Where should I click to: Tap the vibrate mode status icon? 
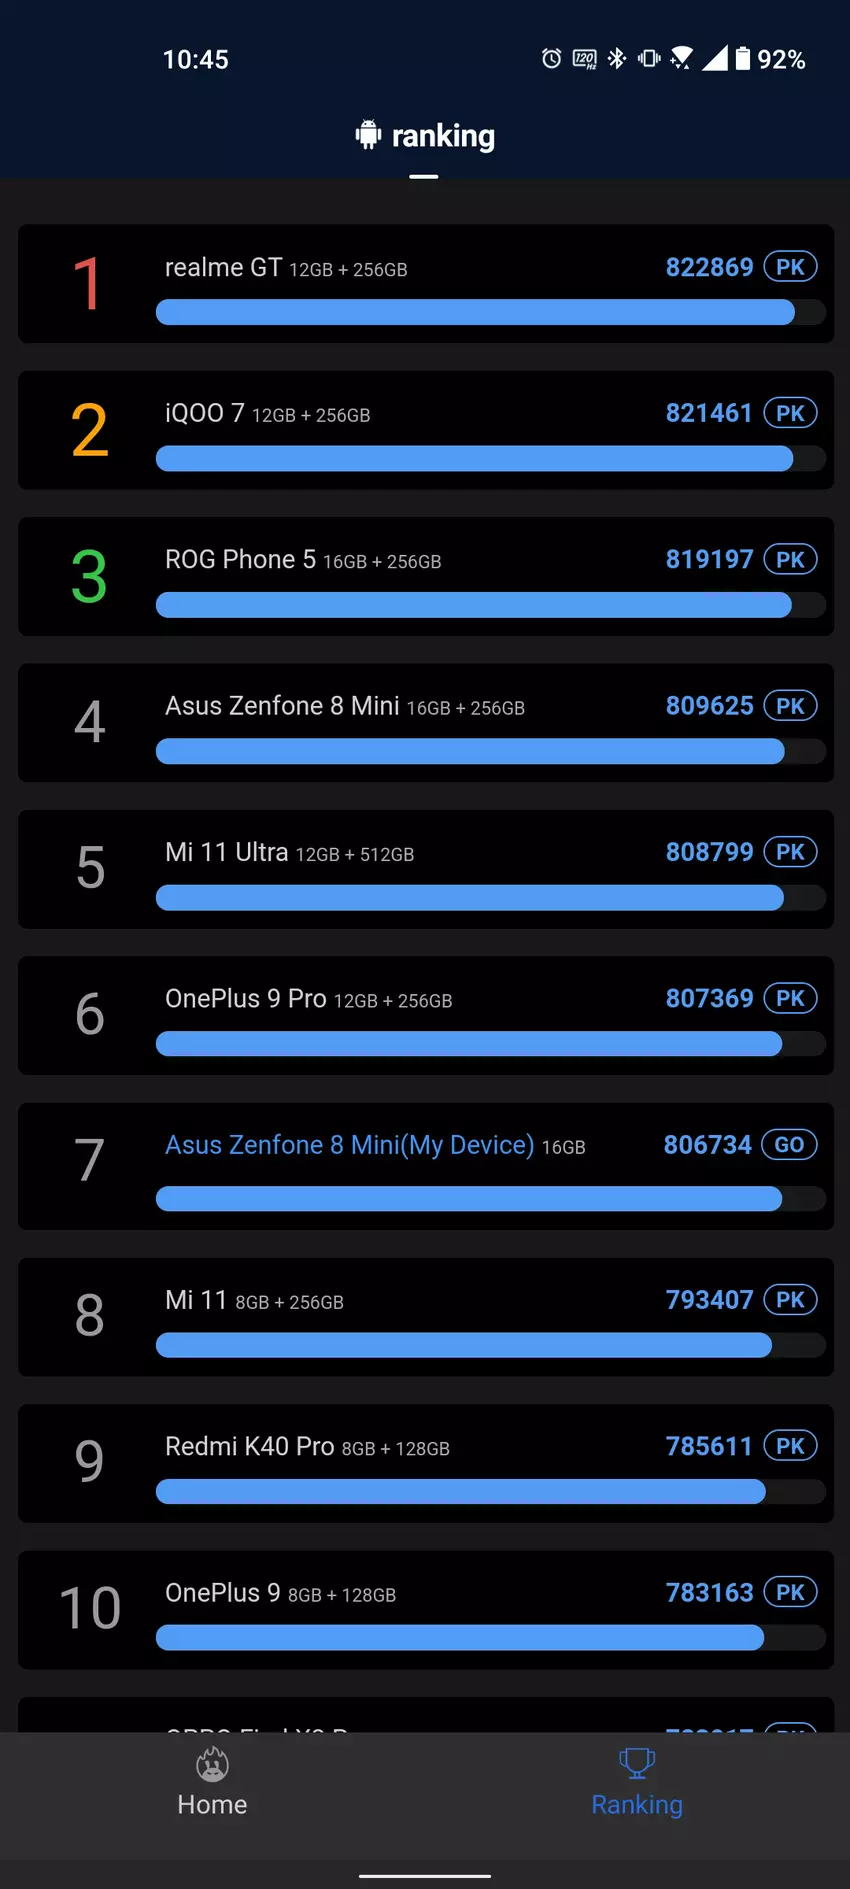(649, 59)
